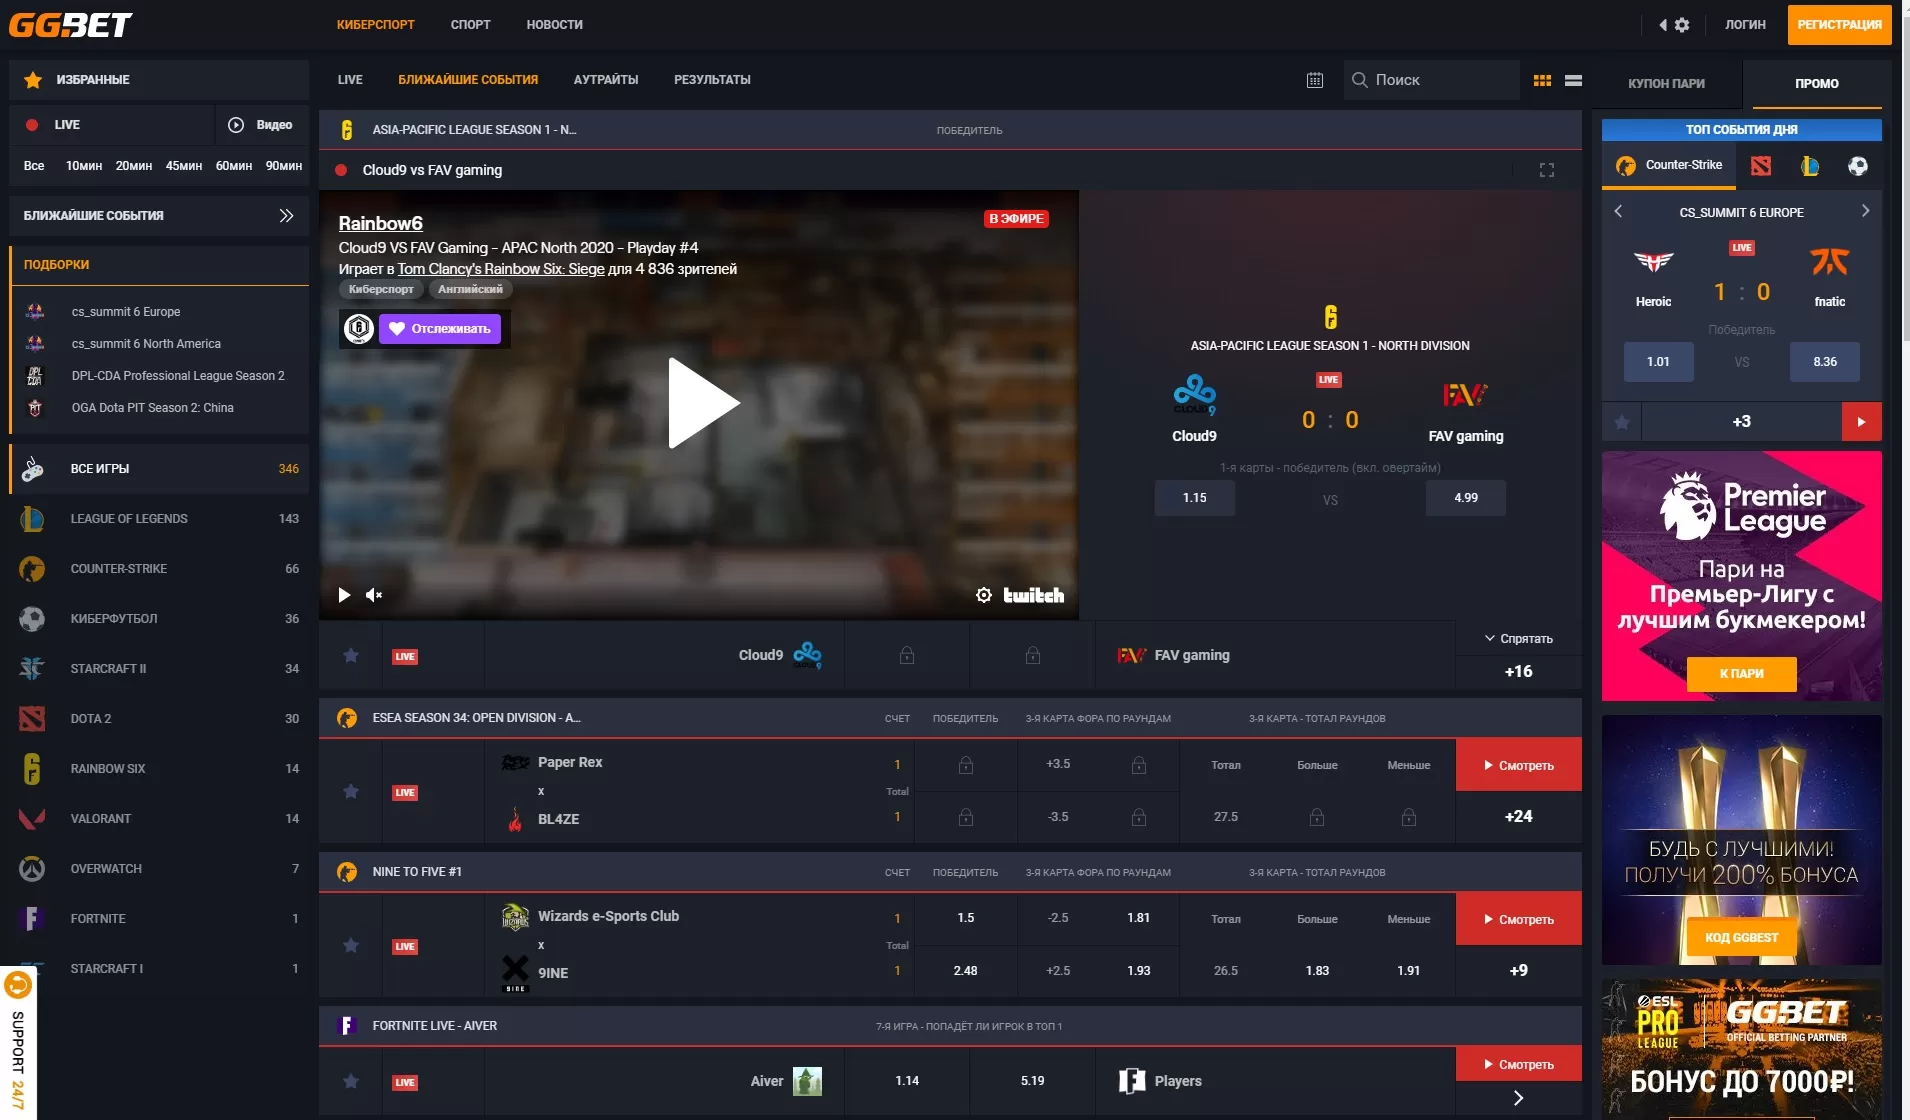Open Twitch player settings gear

(983, 595)
